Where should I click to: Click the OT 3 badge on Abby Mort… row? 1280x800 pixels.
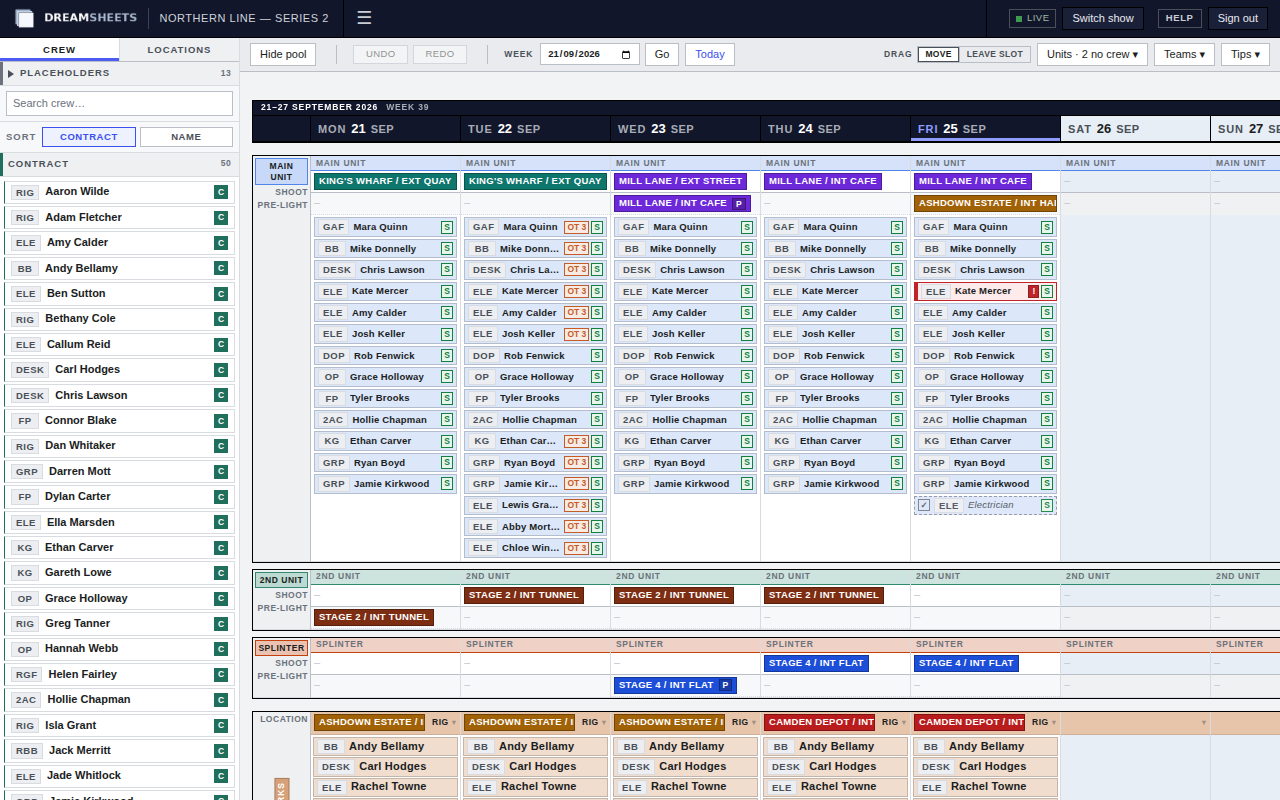coord(576,527)
